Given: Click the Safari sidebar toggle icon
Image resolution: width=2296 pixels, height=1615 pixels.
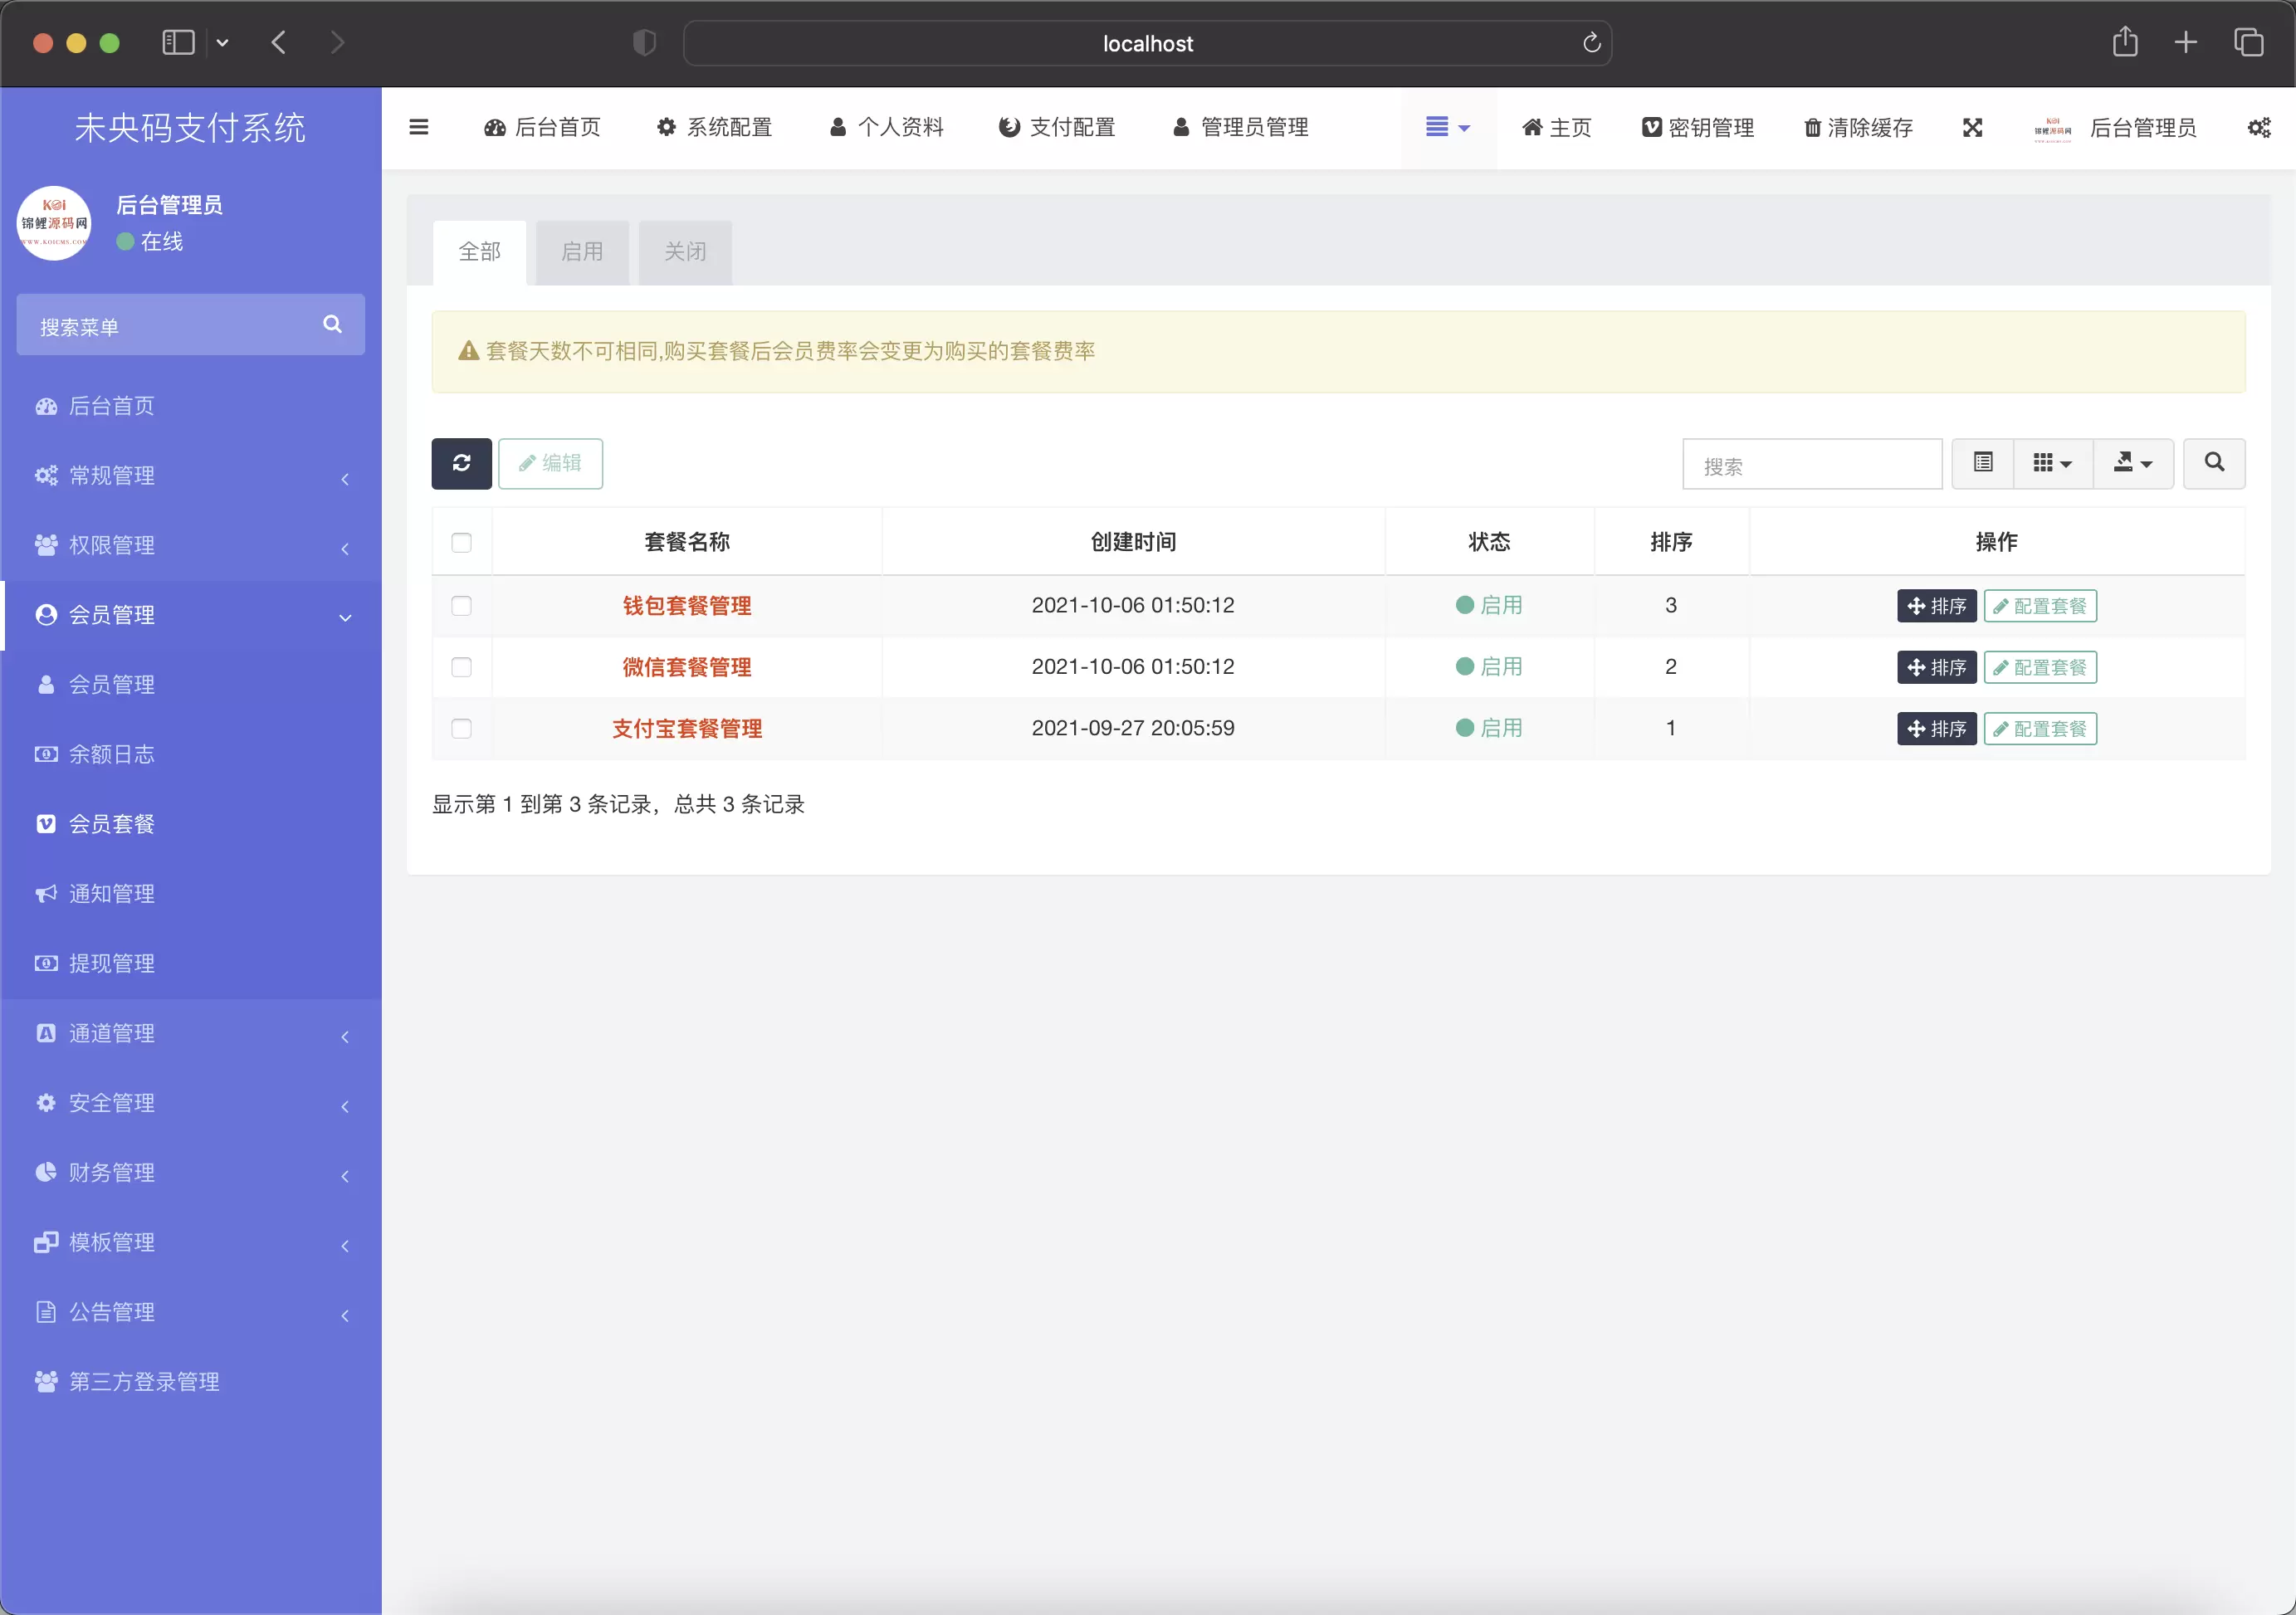Looking at the screenshot, I should (178, 43).
